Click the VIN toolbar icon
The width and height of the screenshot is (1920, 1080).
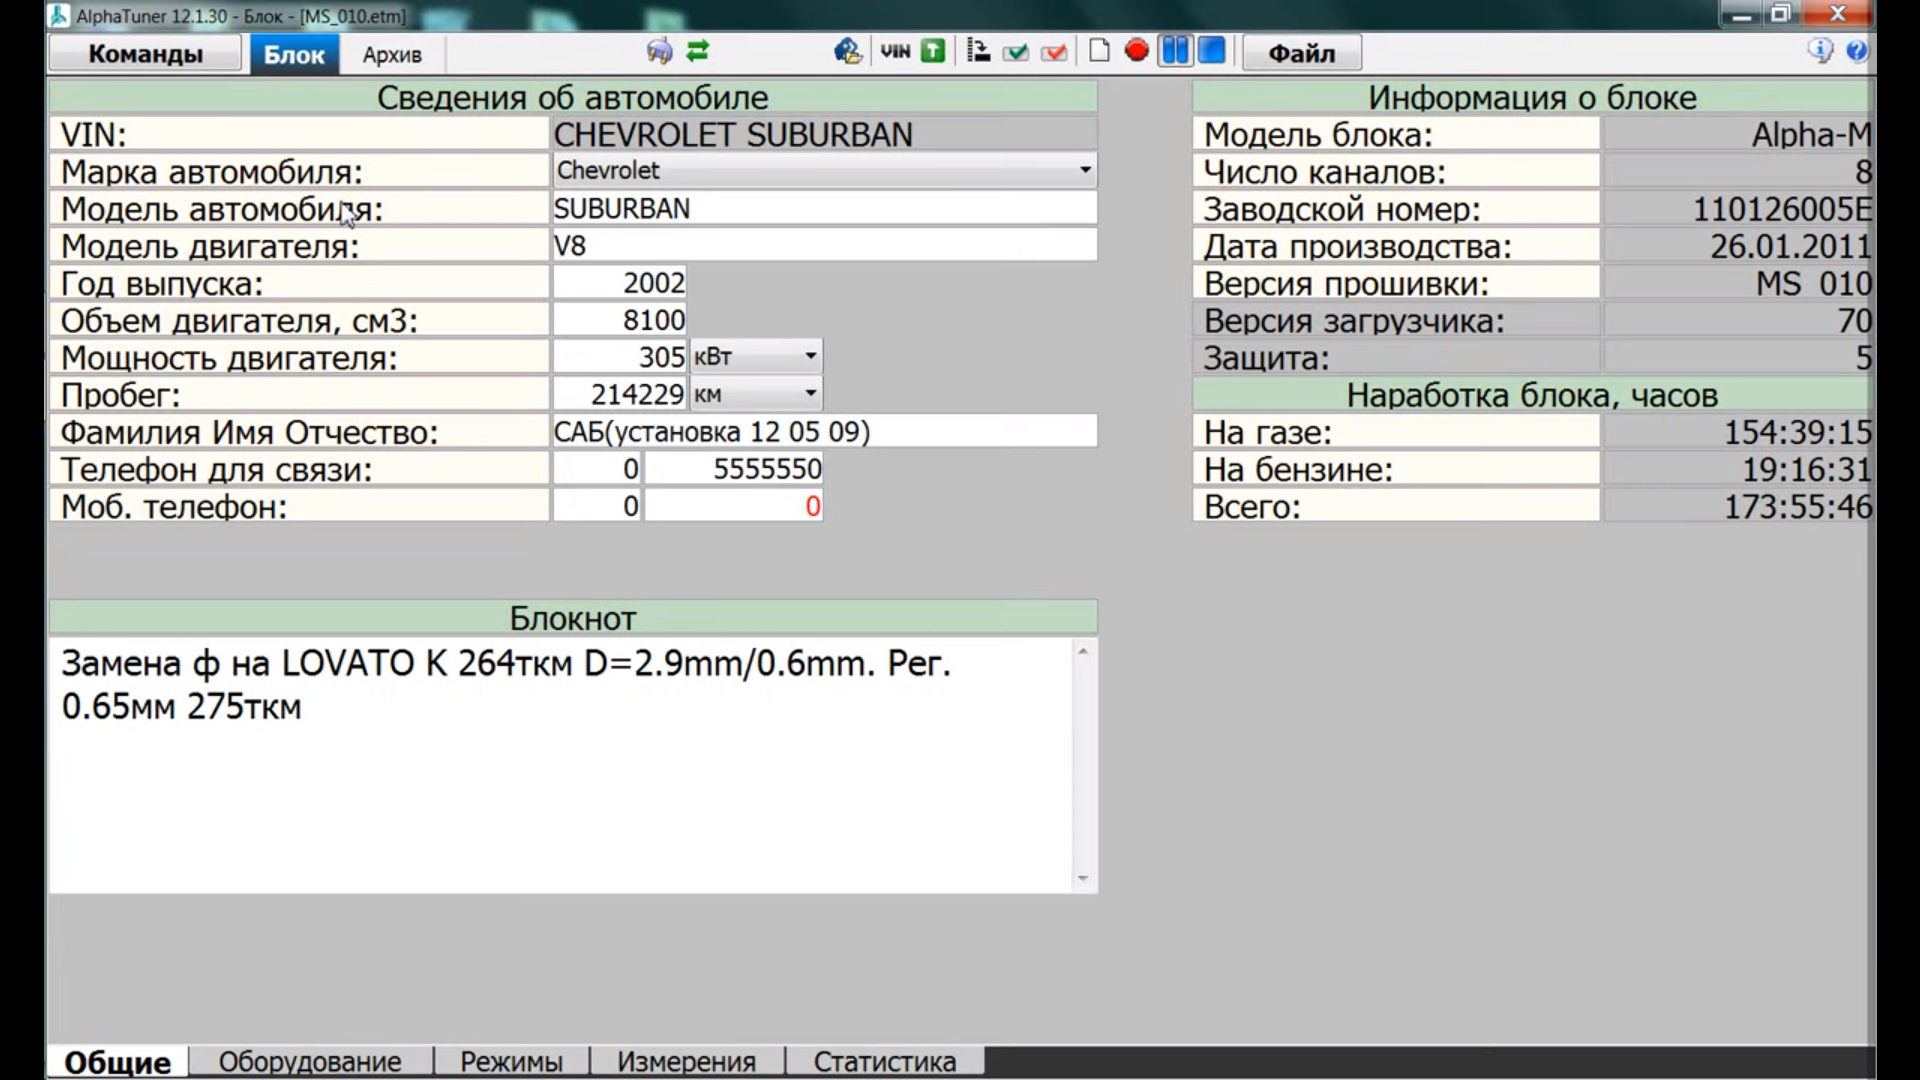pos(895,51)
